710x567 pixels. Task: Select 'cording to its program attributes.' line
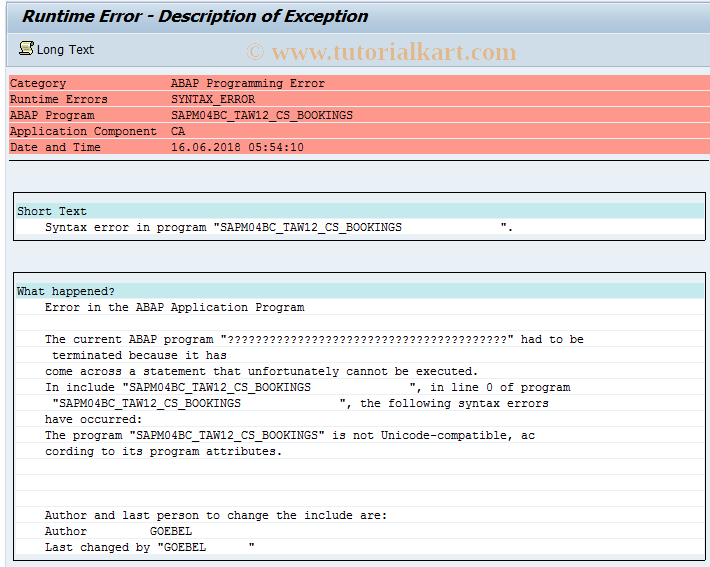pyautogui.click(x=163, y=452)
